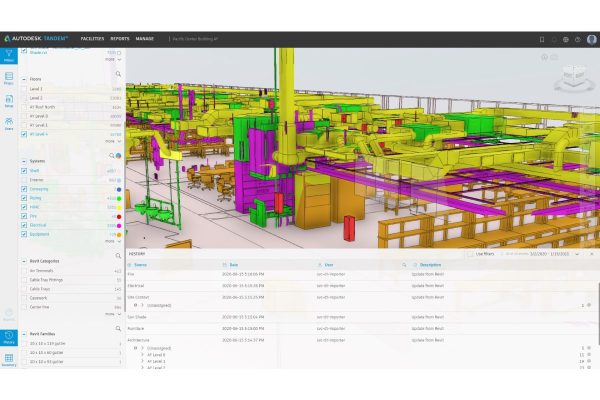
Task: Click the Users icon in sidebar
Action: 9,124
